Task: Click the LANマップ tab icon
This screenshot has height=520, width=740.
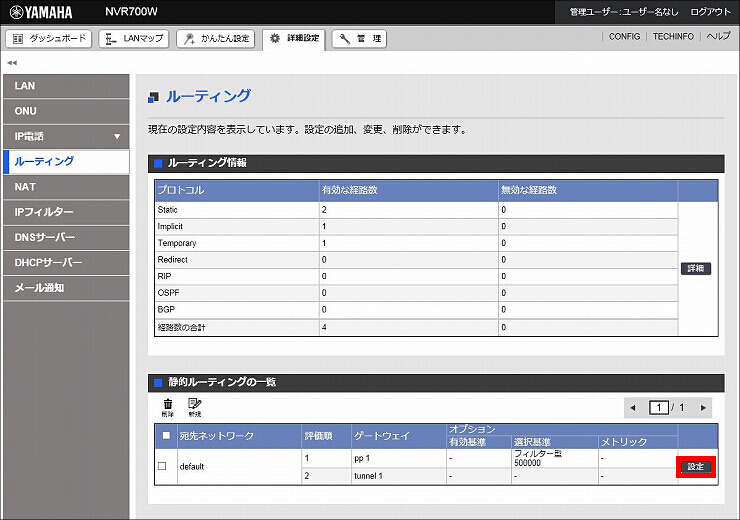Action: click(110, 39)
